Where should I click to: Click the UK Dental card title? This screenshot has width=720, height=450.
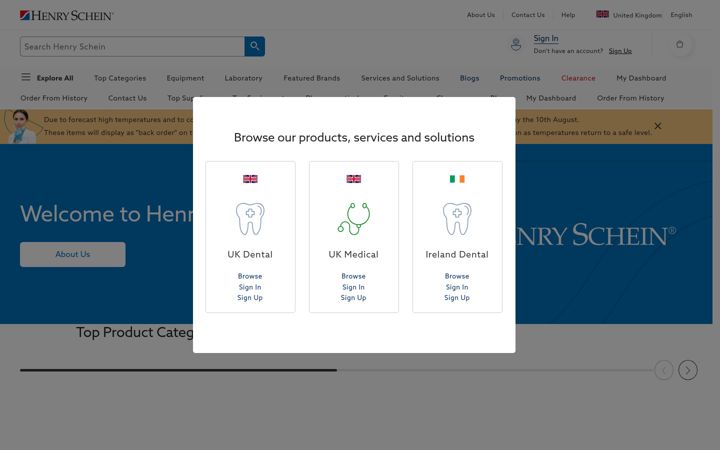[250, 254]
